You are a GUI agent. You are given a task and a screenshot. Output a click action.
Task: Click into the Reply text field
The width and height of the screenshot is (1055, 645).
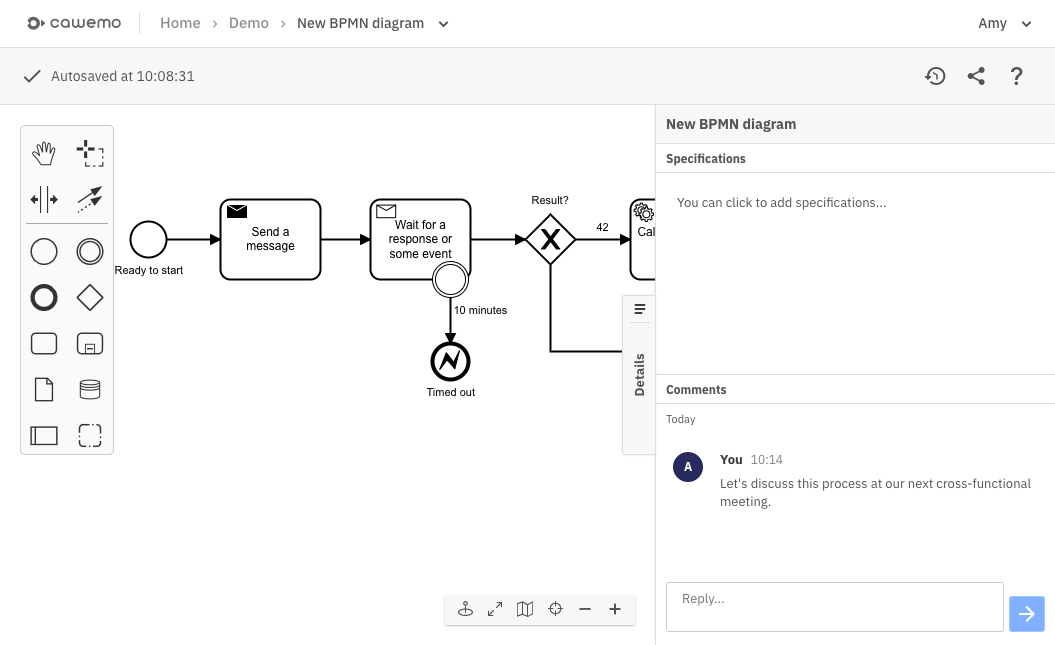click(x=834, y=607)
